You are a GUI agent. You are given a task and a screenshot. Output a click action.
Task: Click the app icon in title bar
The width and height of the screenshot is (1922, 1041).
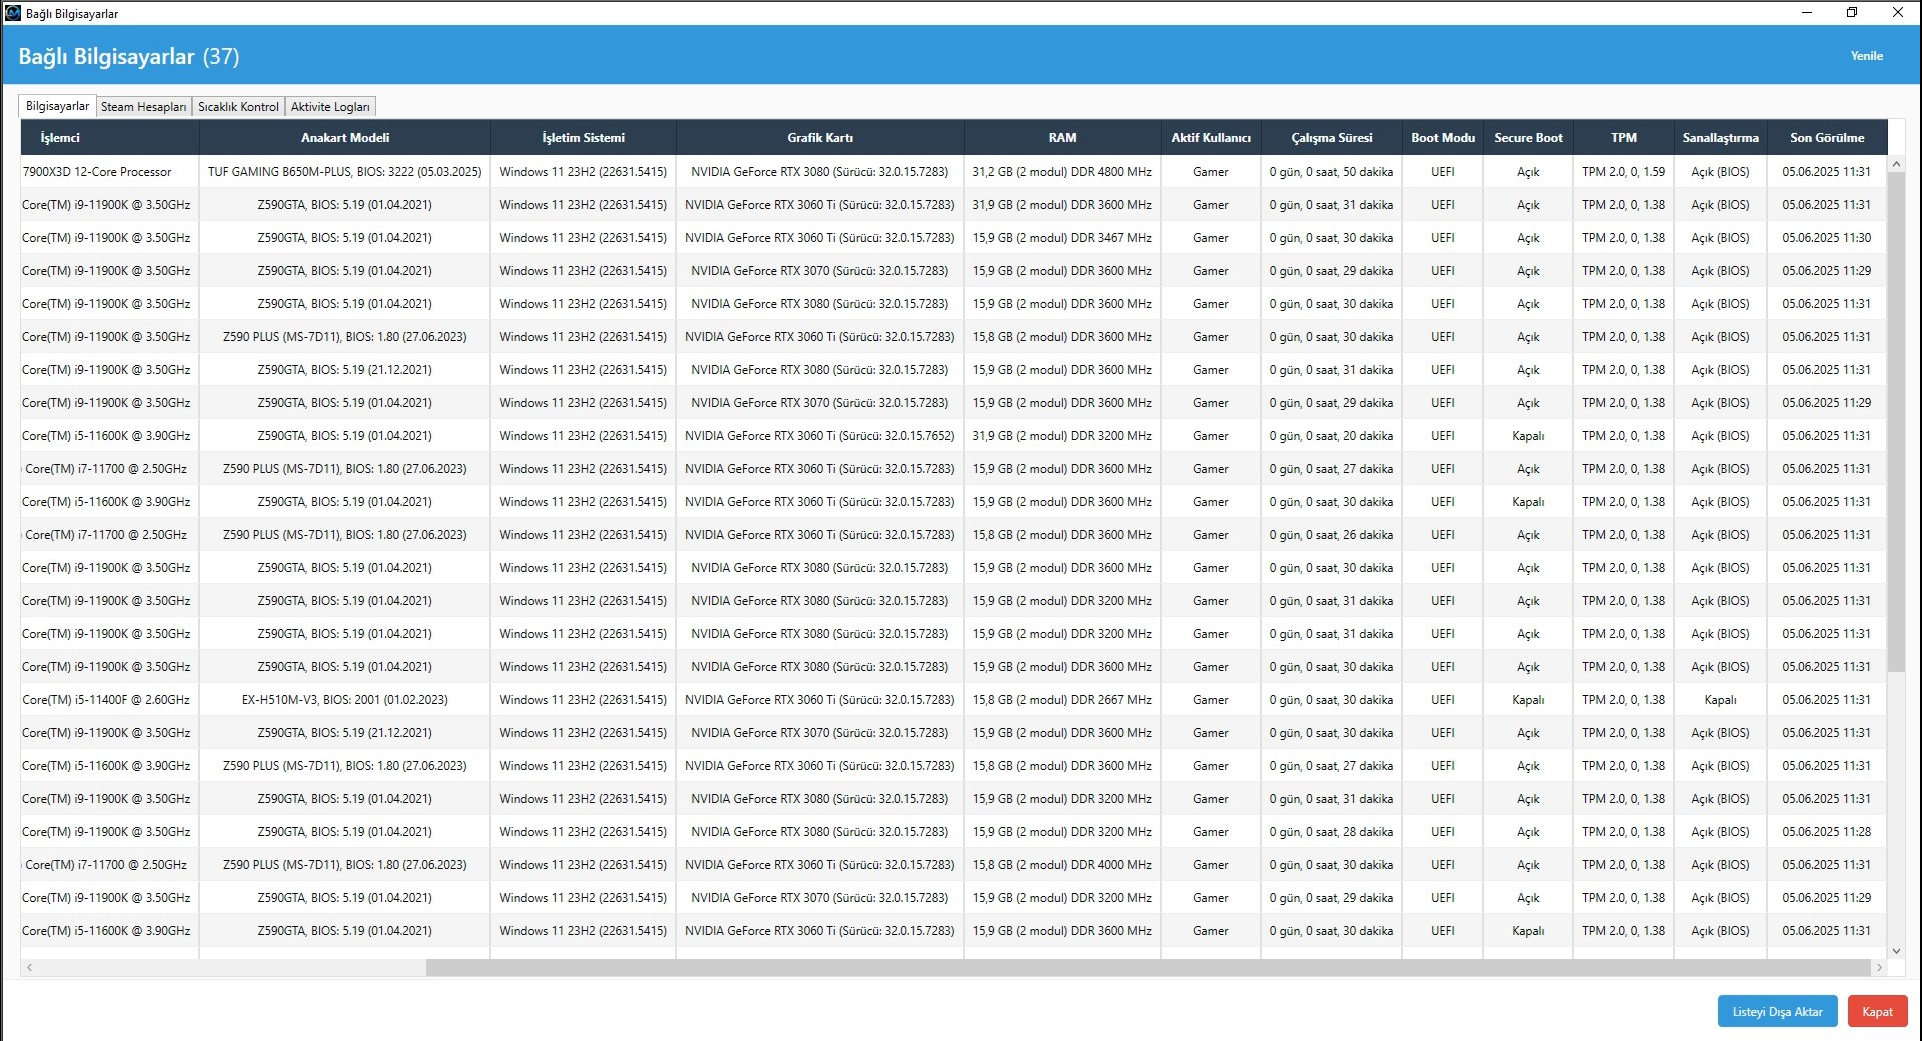[13, 13]
